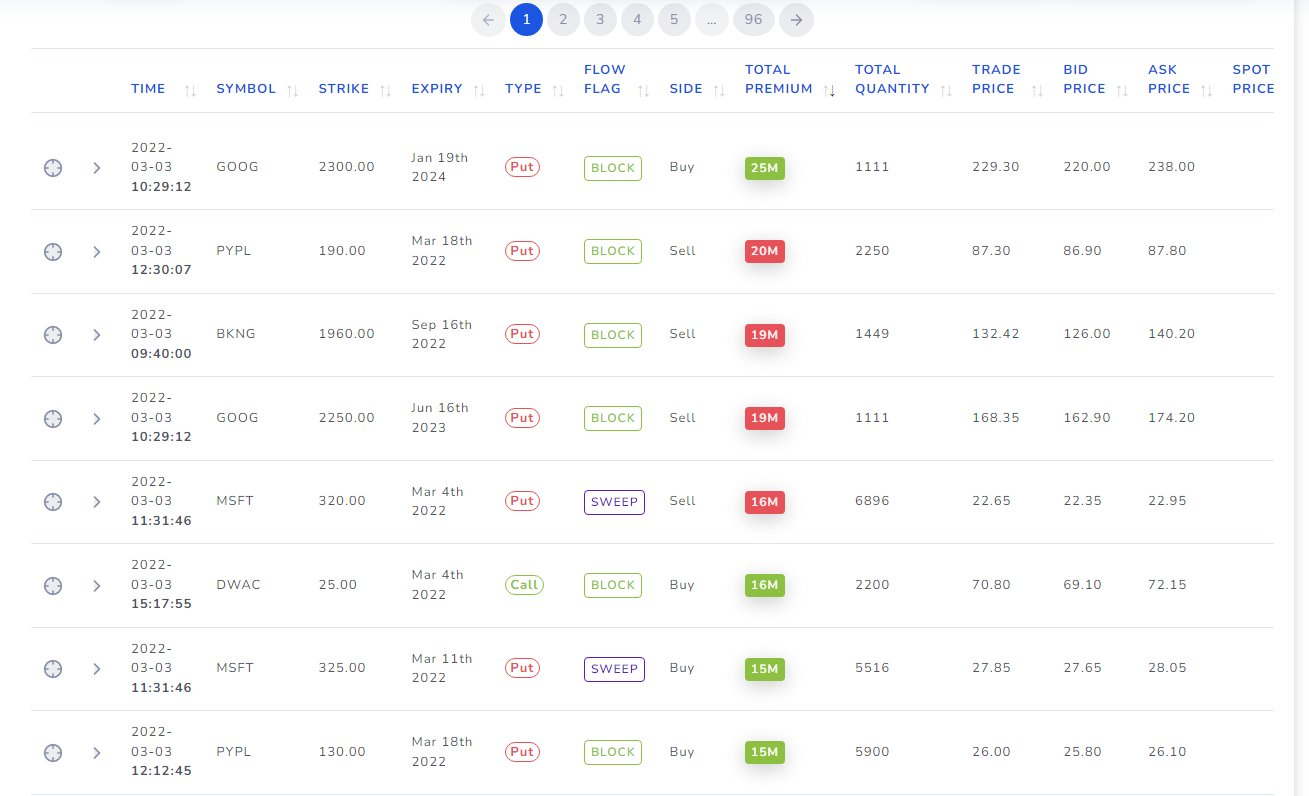Screen dimensions: 1309x796
Task: Sort by the Symbol column sort arrows
Action: 292,90
